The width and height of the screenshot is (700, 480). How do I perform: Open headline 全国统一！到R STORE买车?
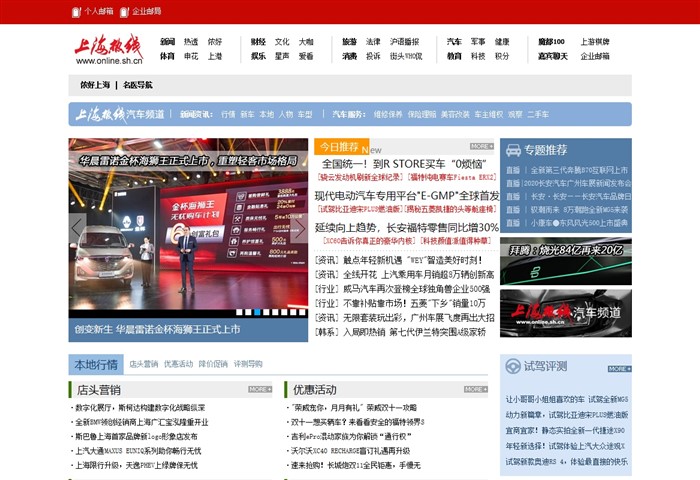point(404,164)
